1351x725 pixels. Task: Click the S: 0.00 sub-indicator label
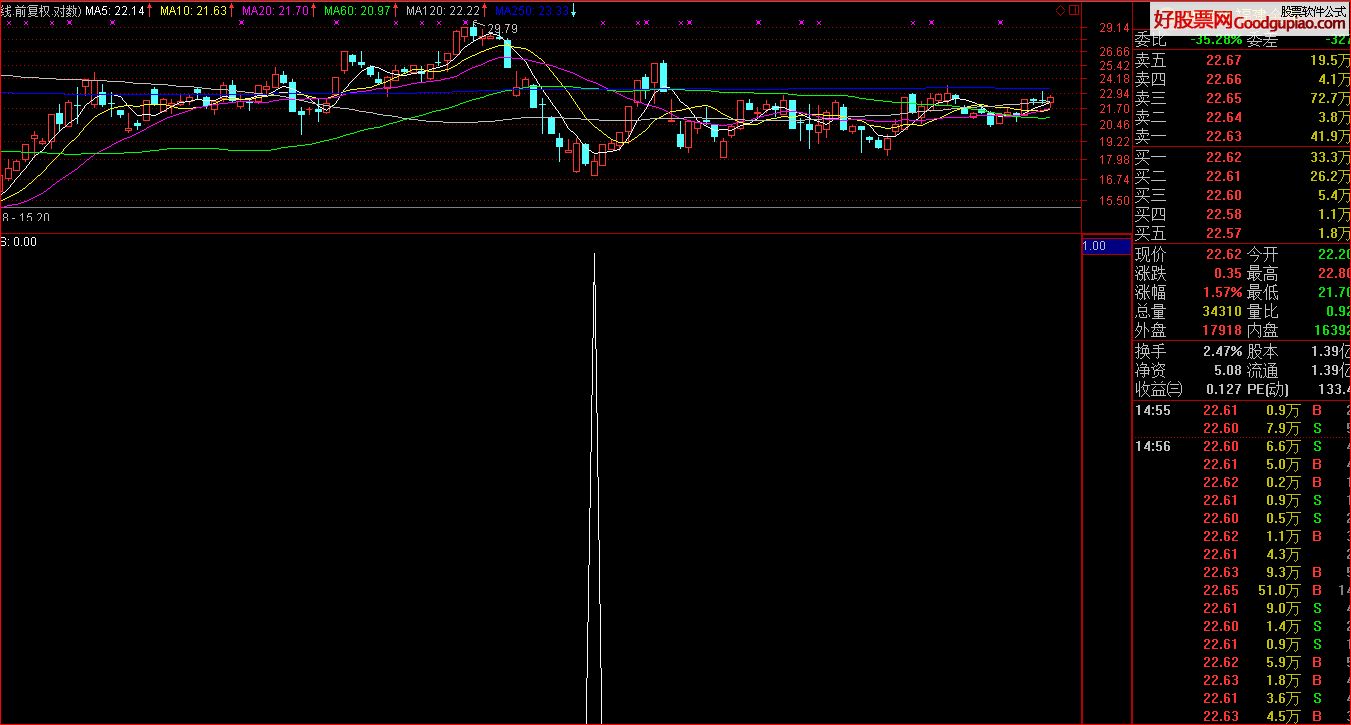19,242
